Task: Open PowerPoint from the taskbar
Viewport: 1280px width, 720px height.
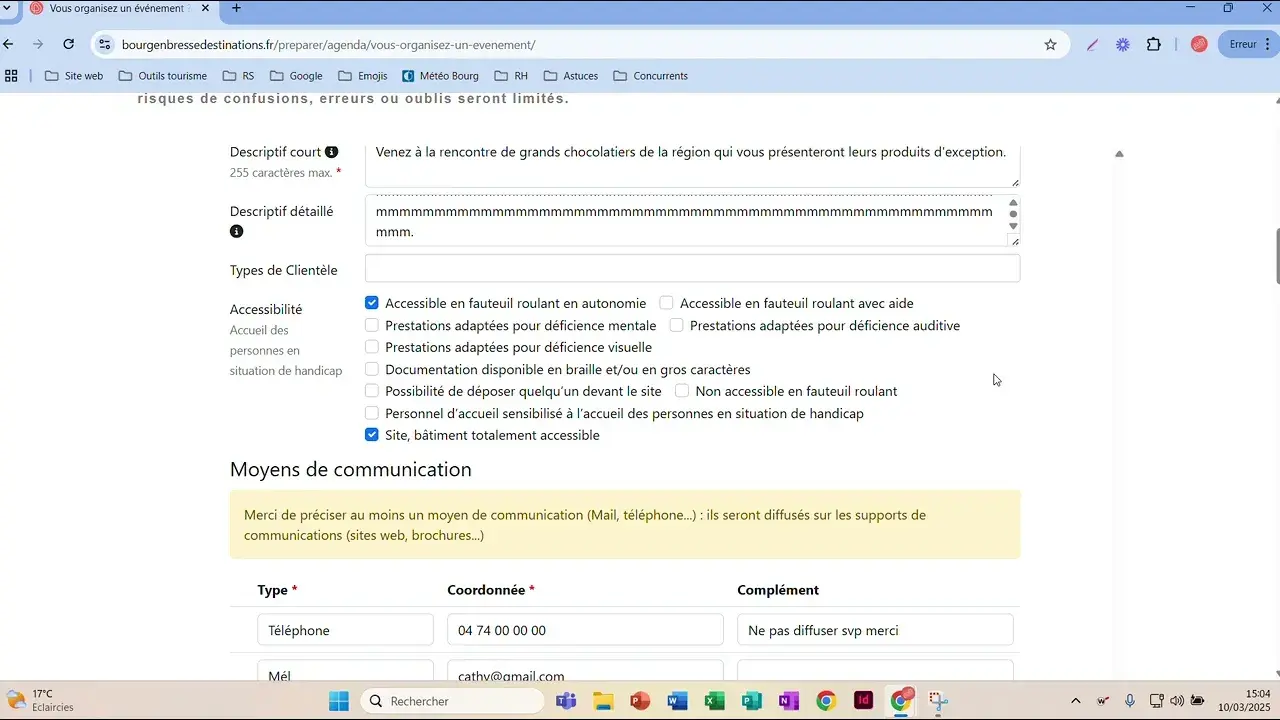Action: (640, 701)
